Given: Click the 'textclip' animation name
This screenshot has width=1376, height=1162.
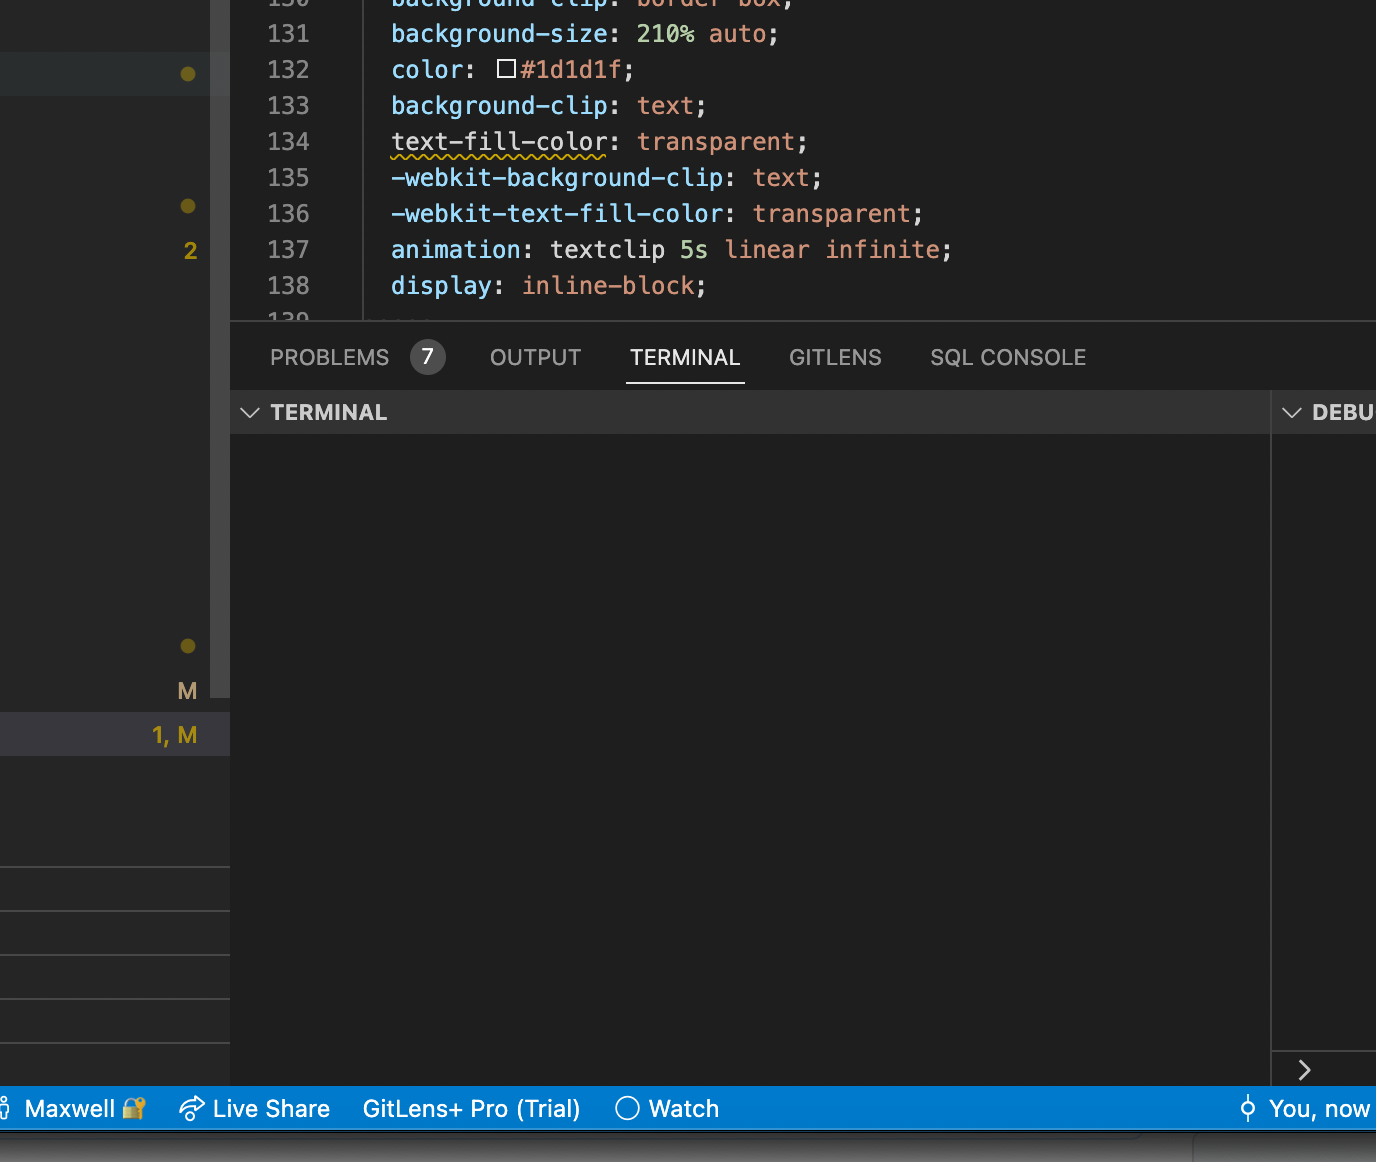Looking at the screenshot, I should (607, 249).
